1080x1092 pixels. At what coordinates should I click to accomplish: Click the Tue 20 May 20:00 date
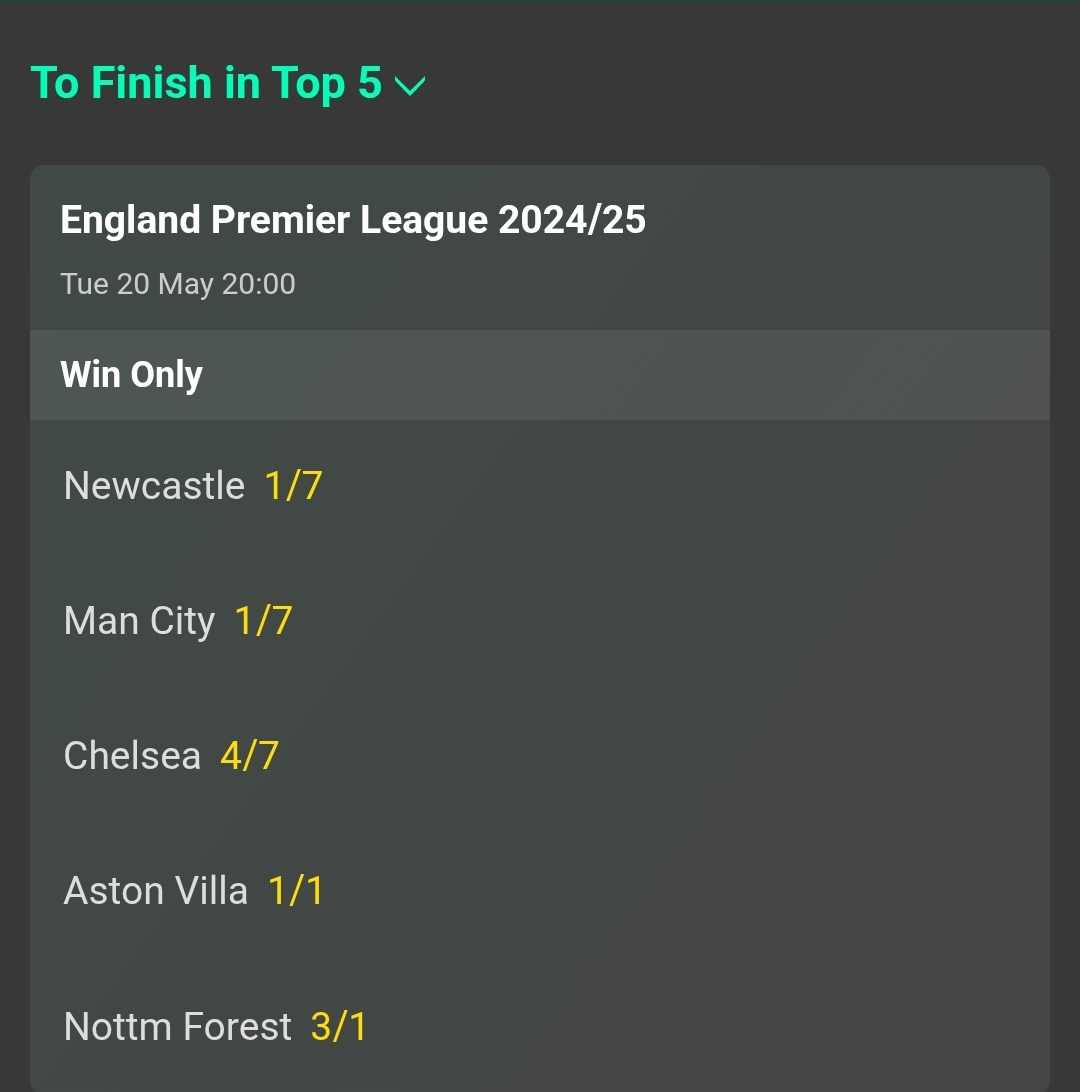(178, 284)
